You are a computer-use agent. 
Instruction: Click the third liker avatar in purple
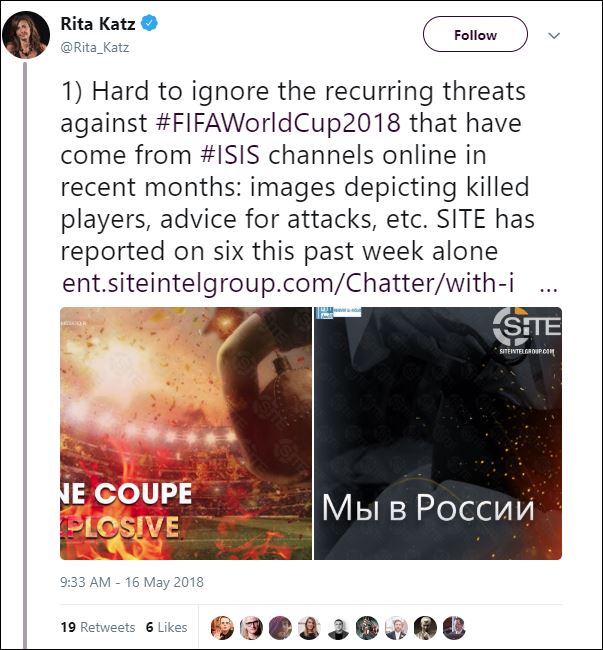pyautogui.click(x=280, y=628)
